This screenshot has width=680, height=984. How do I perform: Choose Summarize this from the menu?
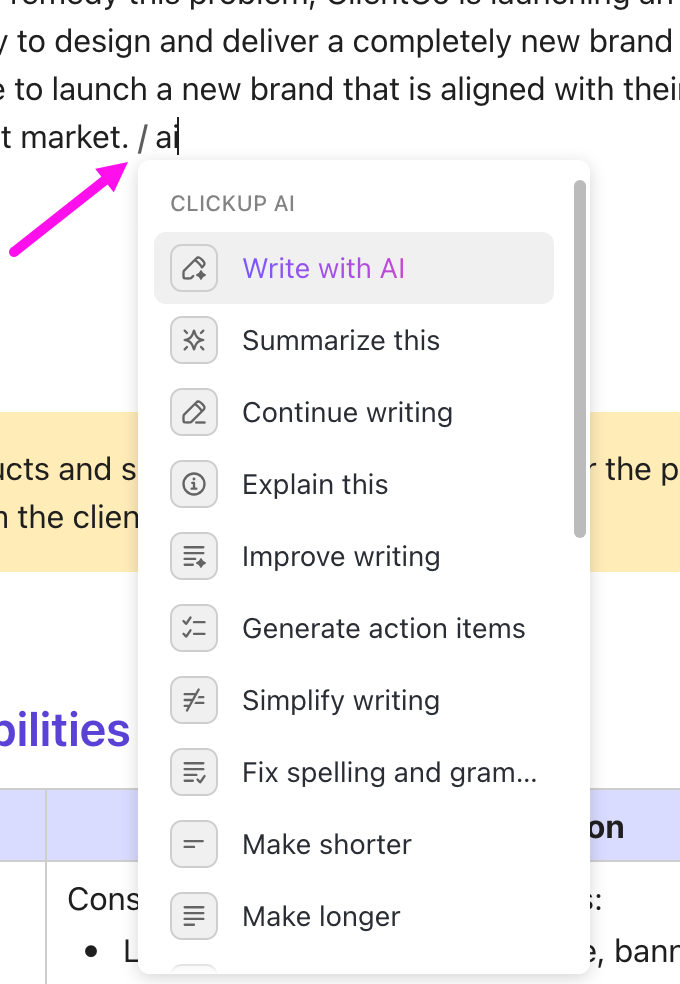click(x=340, y=340)
